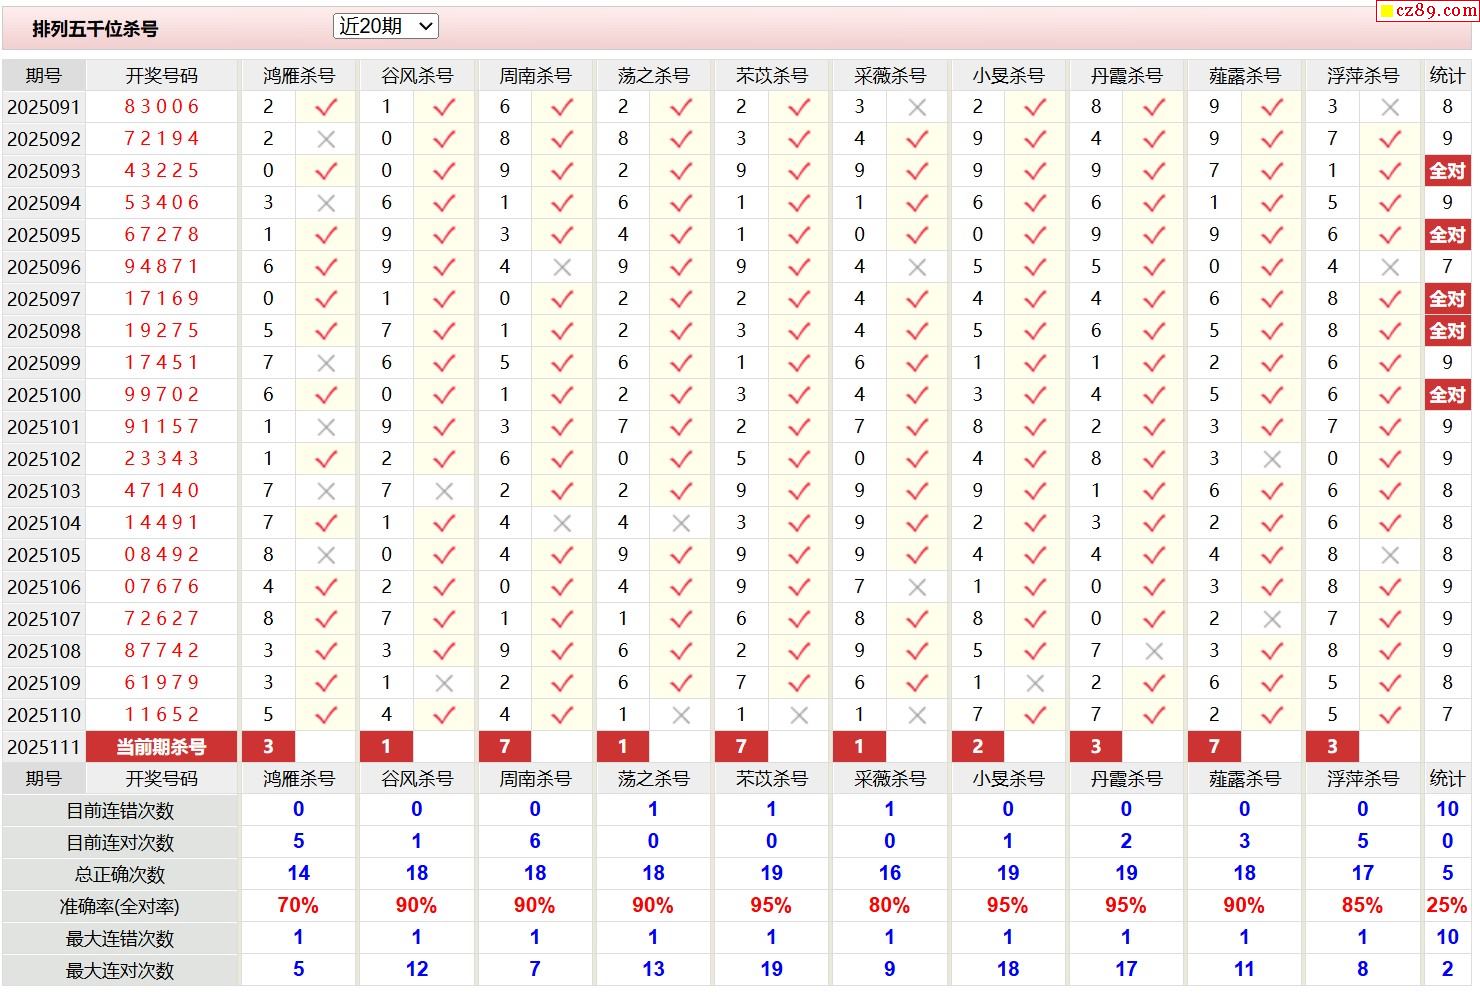Click the cross mark for 谷风杀号 in row 2025103

click(444, 491)
